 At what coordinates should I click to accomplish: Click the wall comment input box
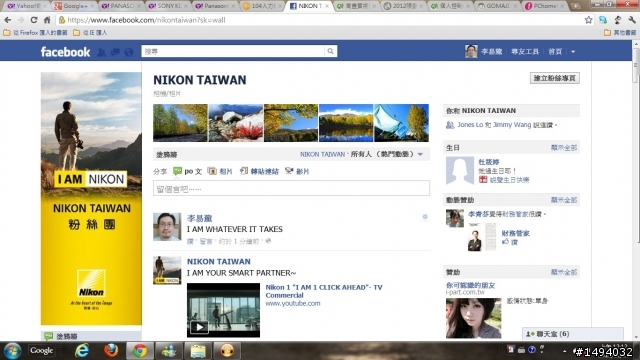(291, 188)
